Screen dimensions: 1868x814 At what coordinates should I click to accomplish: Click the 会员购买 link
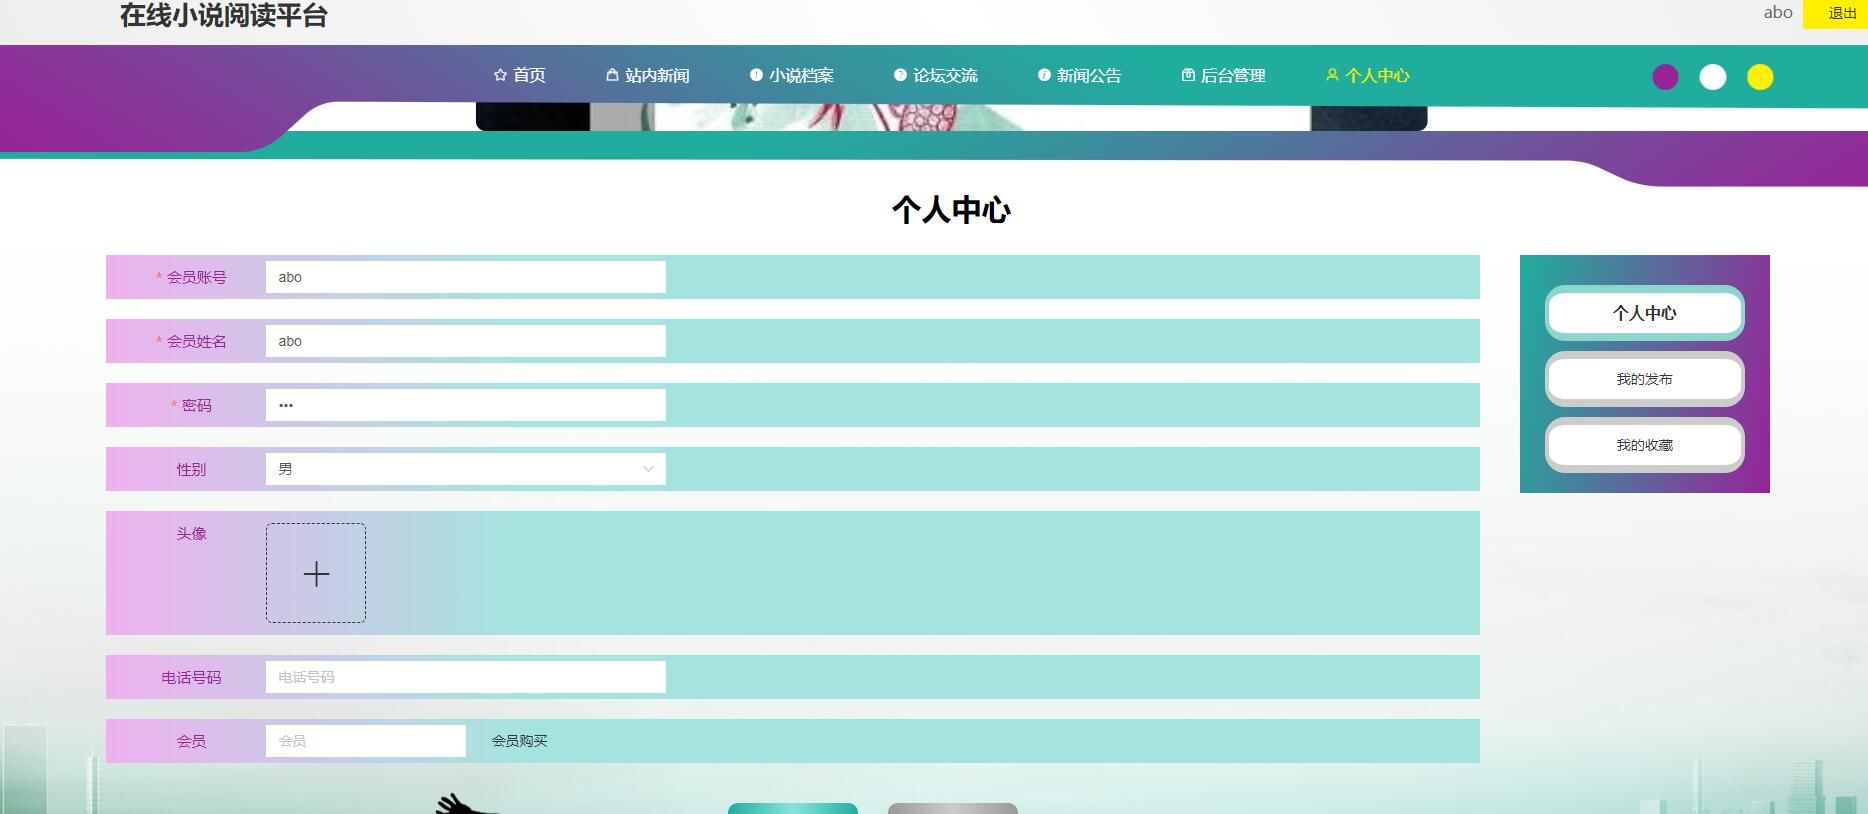[519, 741]
